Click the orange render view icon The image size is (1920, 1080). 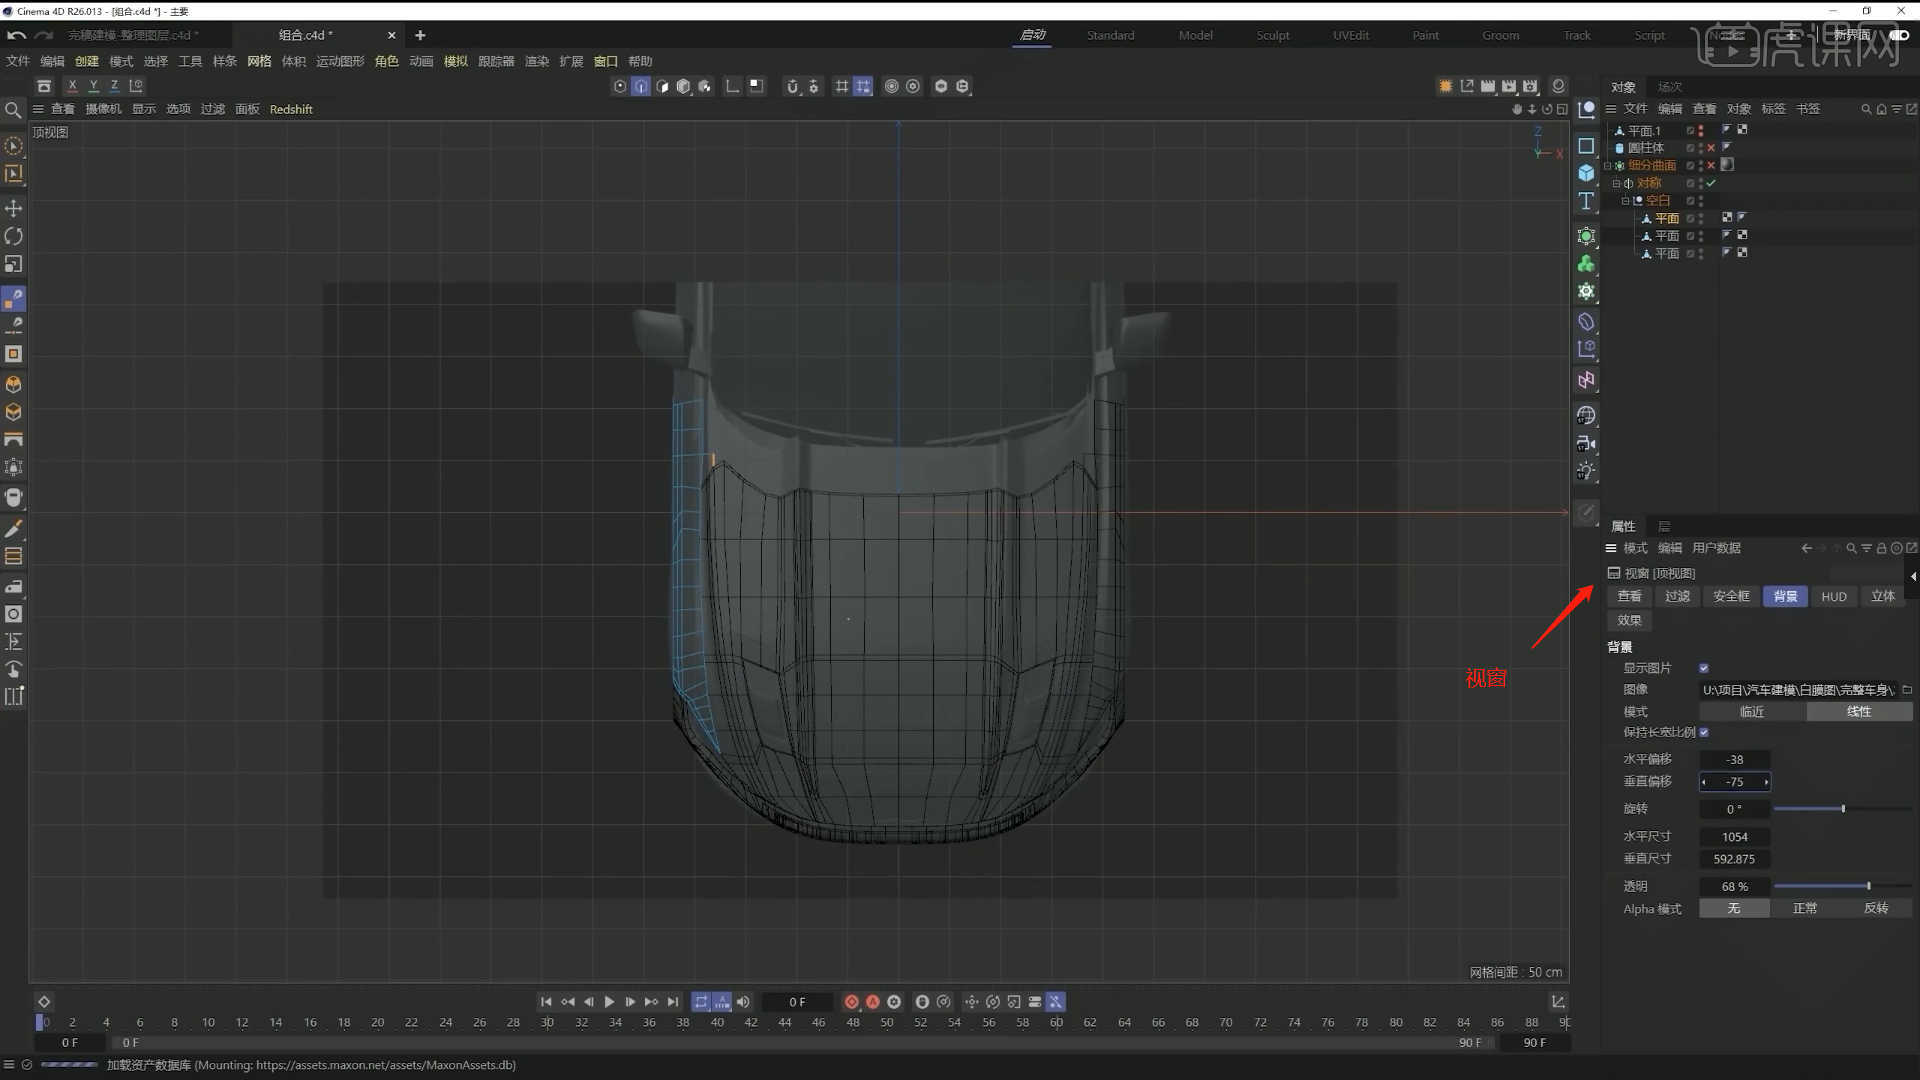click(x=1445, y=86)
